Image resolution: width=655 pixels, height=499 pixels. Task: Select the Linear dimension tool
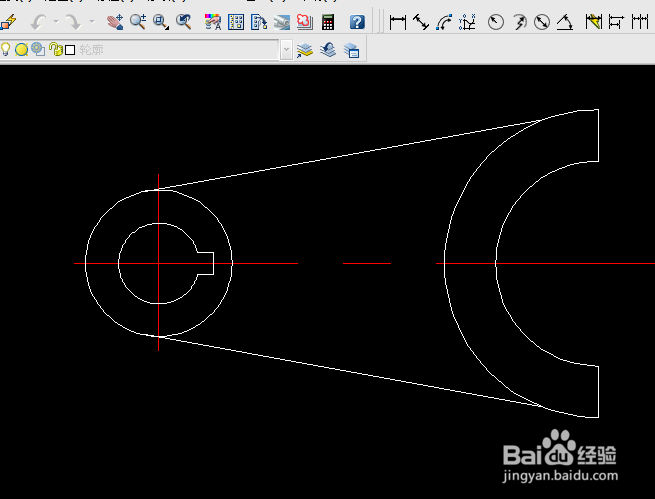(398, 22)
